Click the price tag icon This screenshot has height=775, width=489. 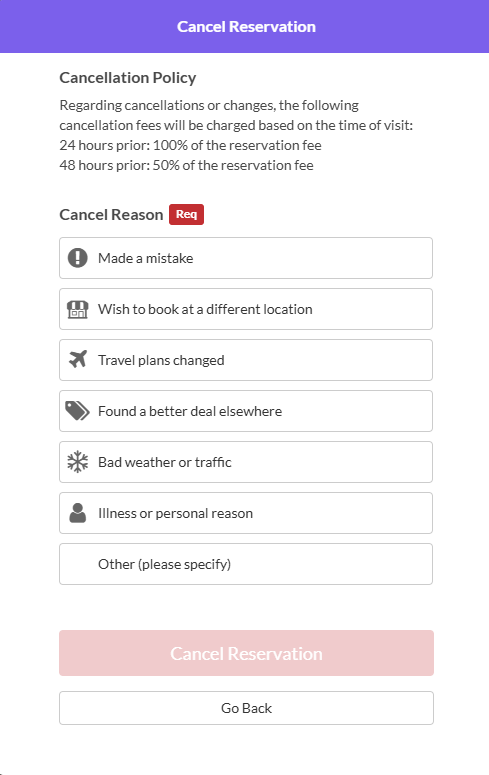pyautogui.click(x=78, y=411)
